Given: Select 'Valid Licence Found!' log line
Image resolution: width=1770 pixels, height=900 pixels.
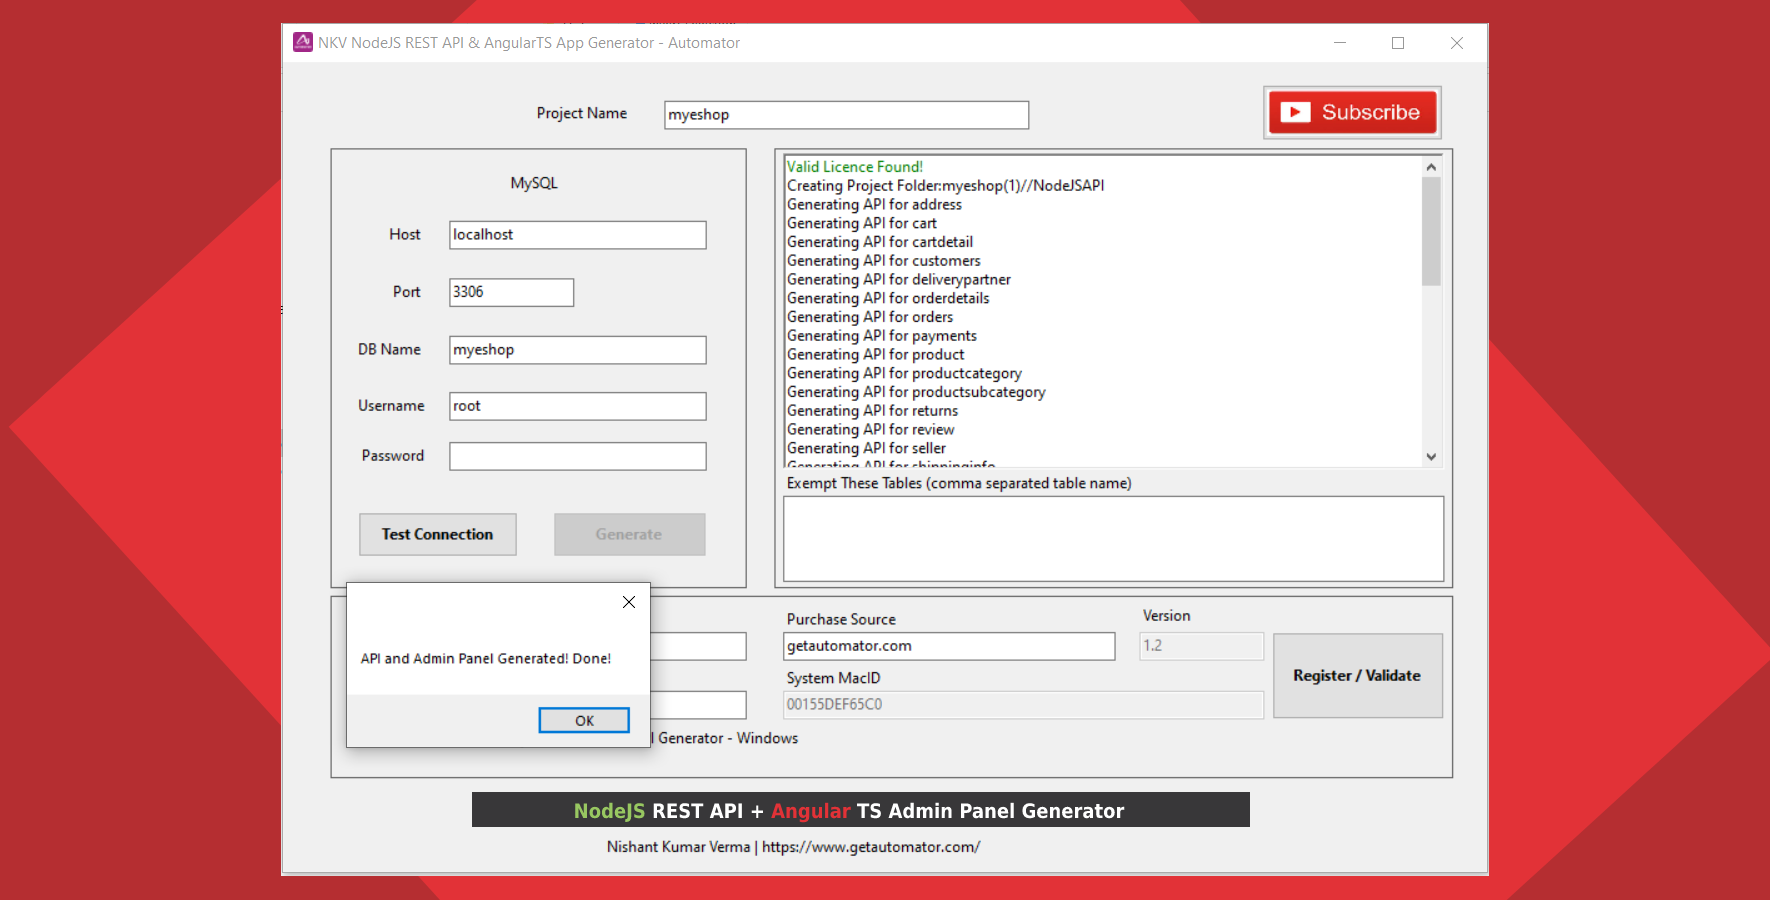Looking at the screenshot, I should [855, 167].
